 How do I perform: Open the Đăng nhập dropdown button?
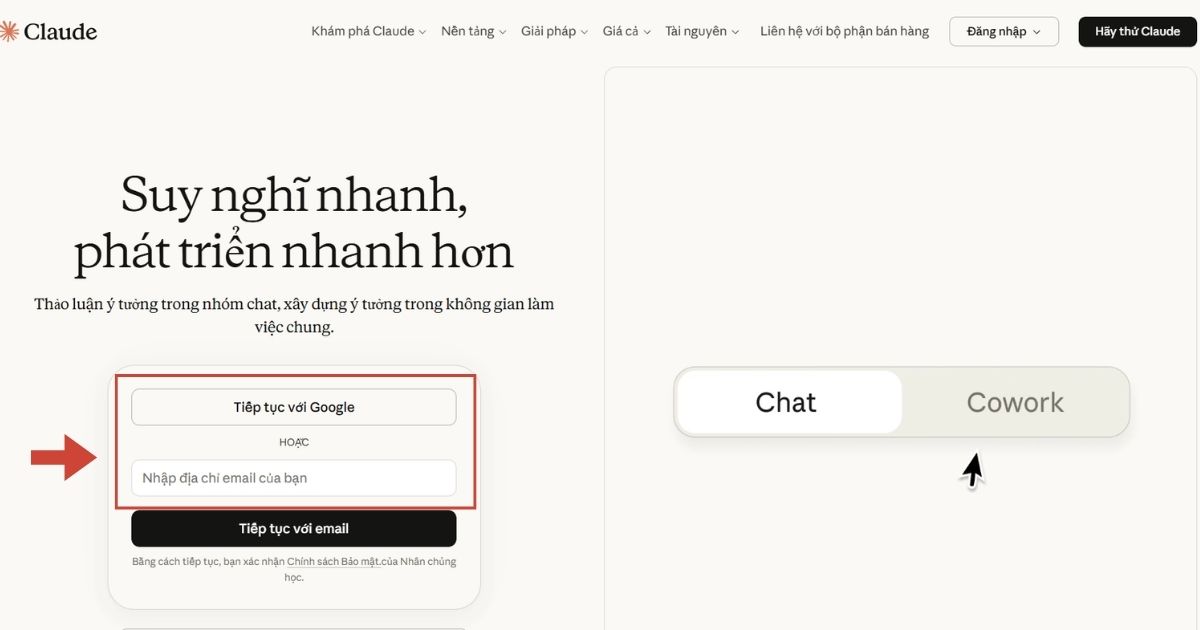click(x=1004, y=32)
